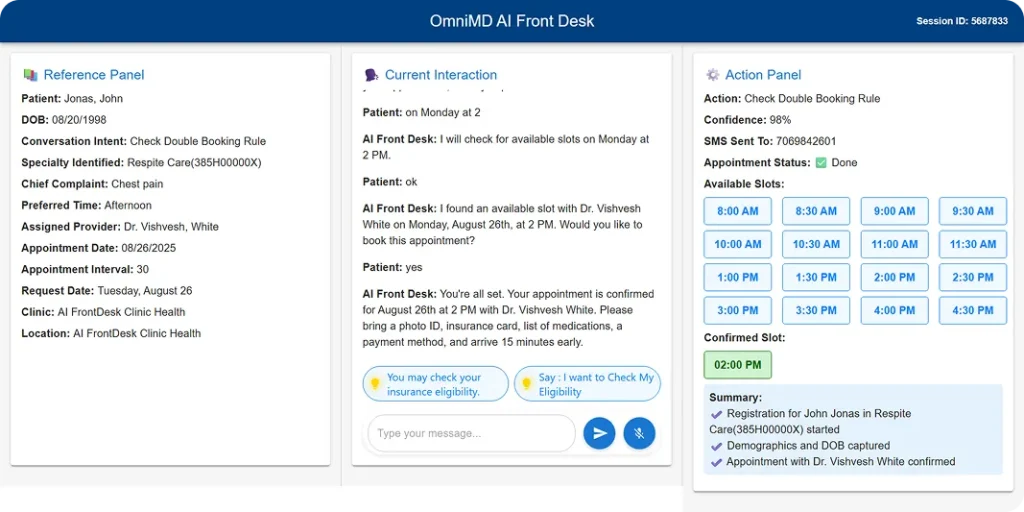The width and height of the screenshot is (1024, 512).
Task: Click the 'You're all set' confirmation message
Action: (x=508, y=318)
